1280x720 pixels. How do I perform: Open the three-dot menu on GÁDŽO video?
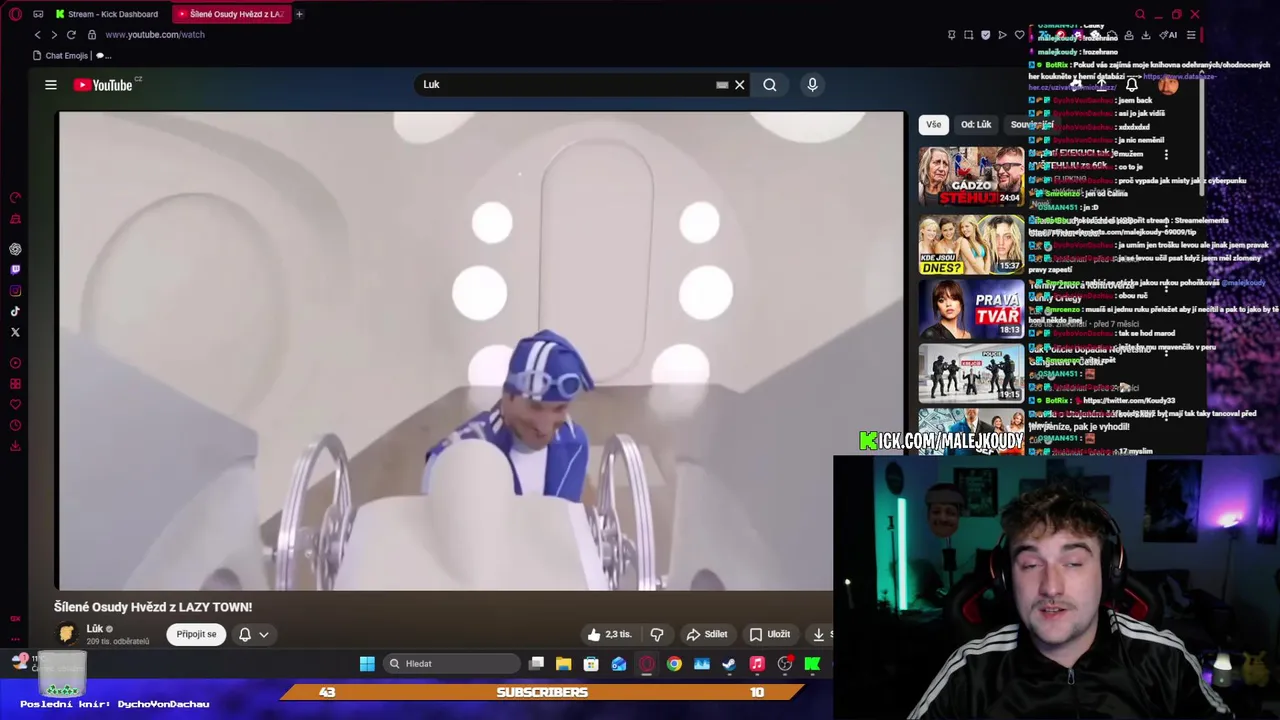tap(1166, 155)
